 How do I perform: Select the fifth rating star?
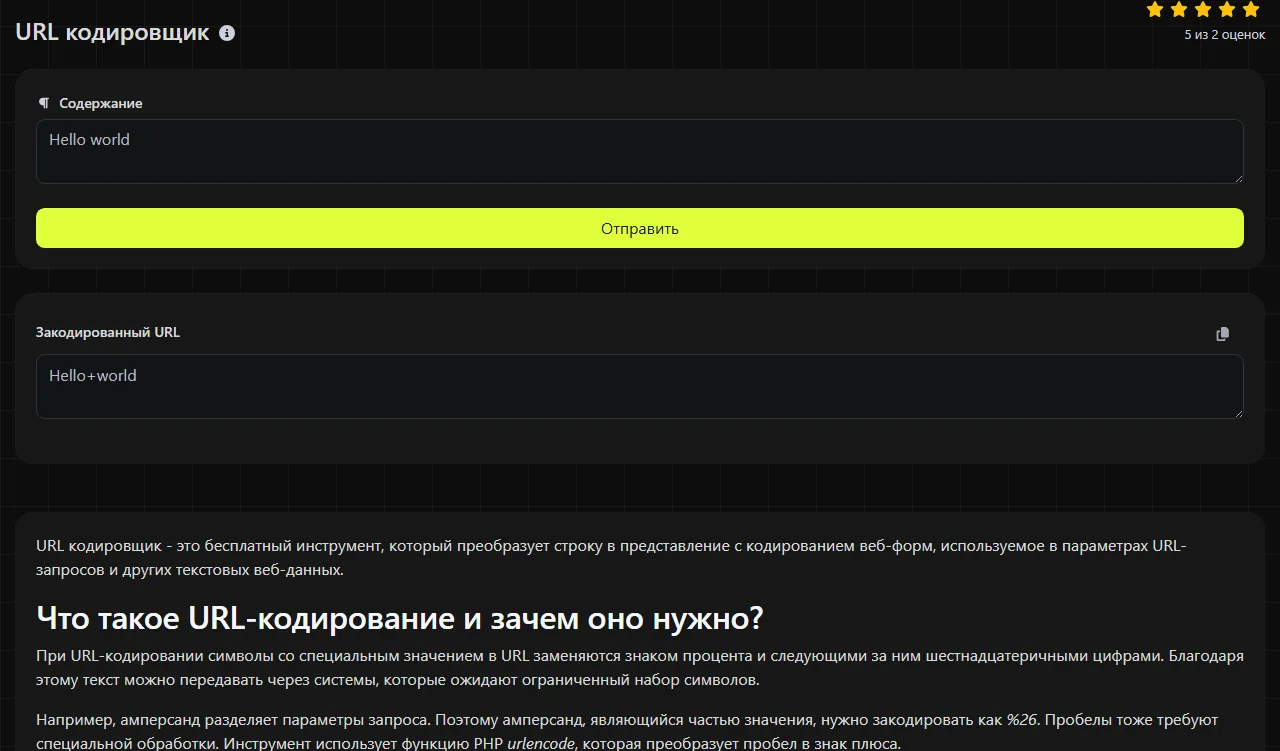1251,10
